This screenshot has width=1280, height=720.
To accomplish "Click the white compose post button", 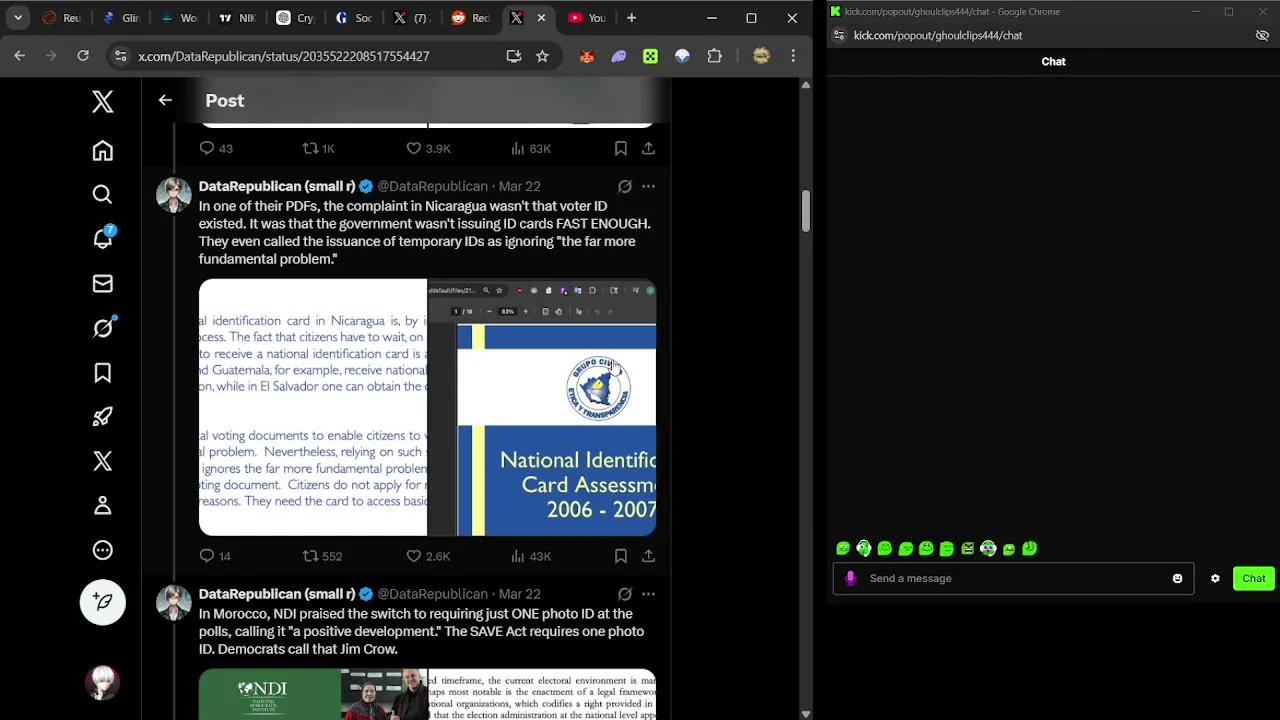I will pos(103,602).
